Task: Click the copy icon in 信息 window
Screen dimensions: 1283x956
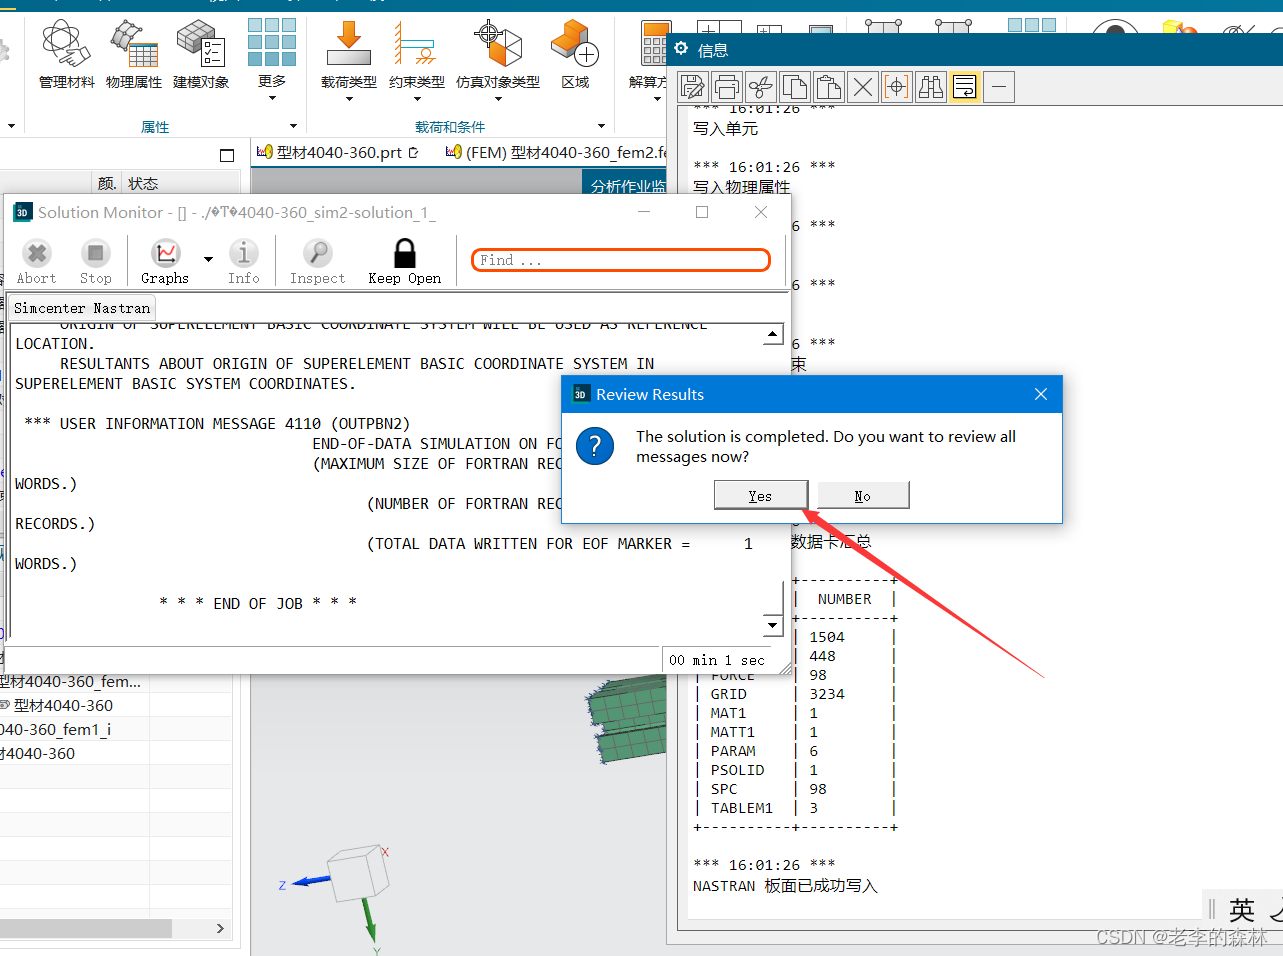Action: click(x=795, y=87)
